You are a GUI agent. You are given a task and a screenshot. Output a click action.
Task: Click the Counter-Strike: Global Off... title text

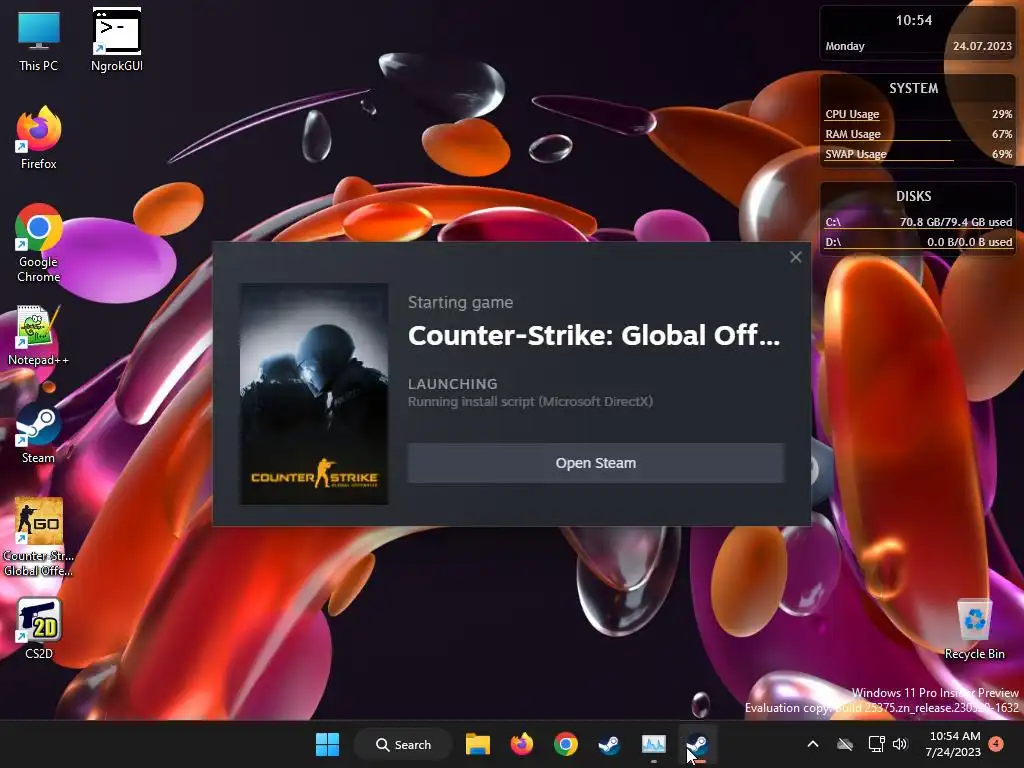click(594, 336)
